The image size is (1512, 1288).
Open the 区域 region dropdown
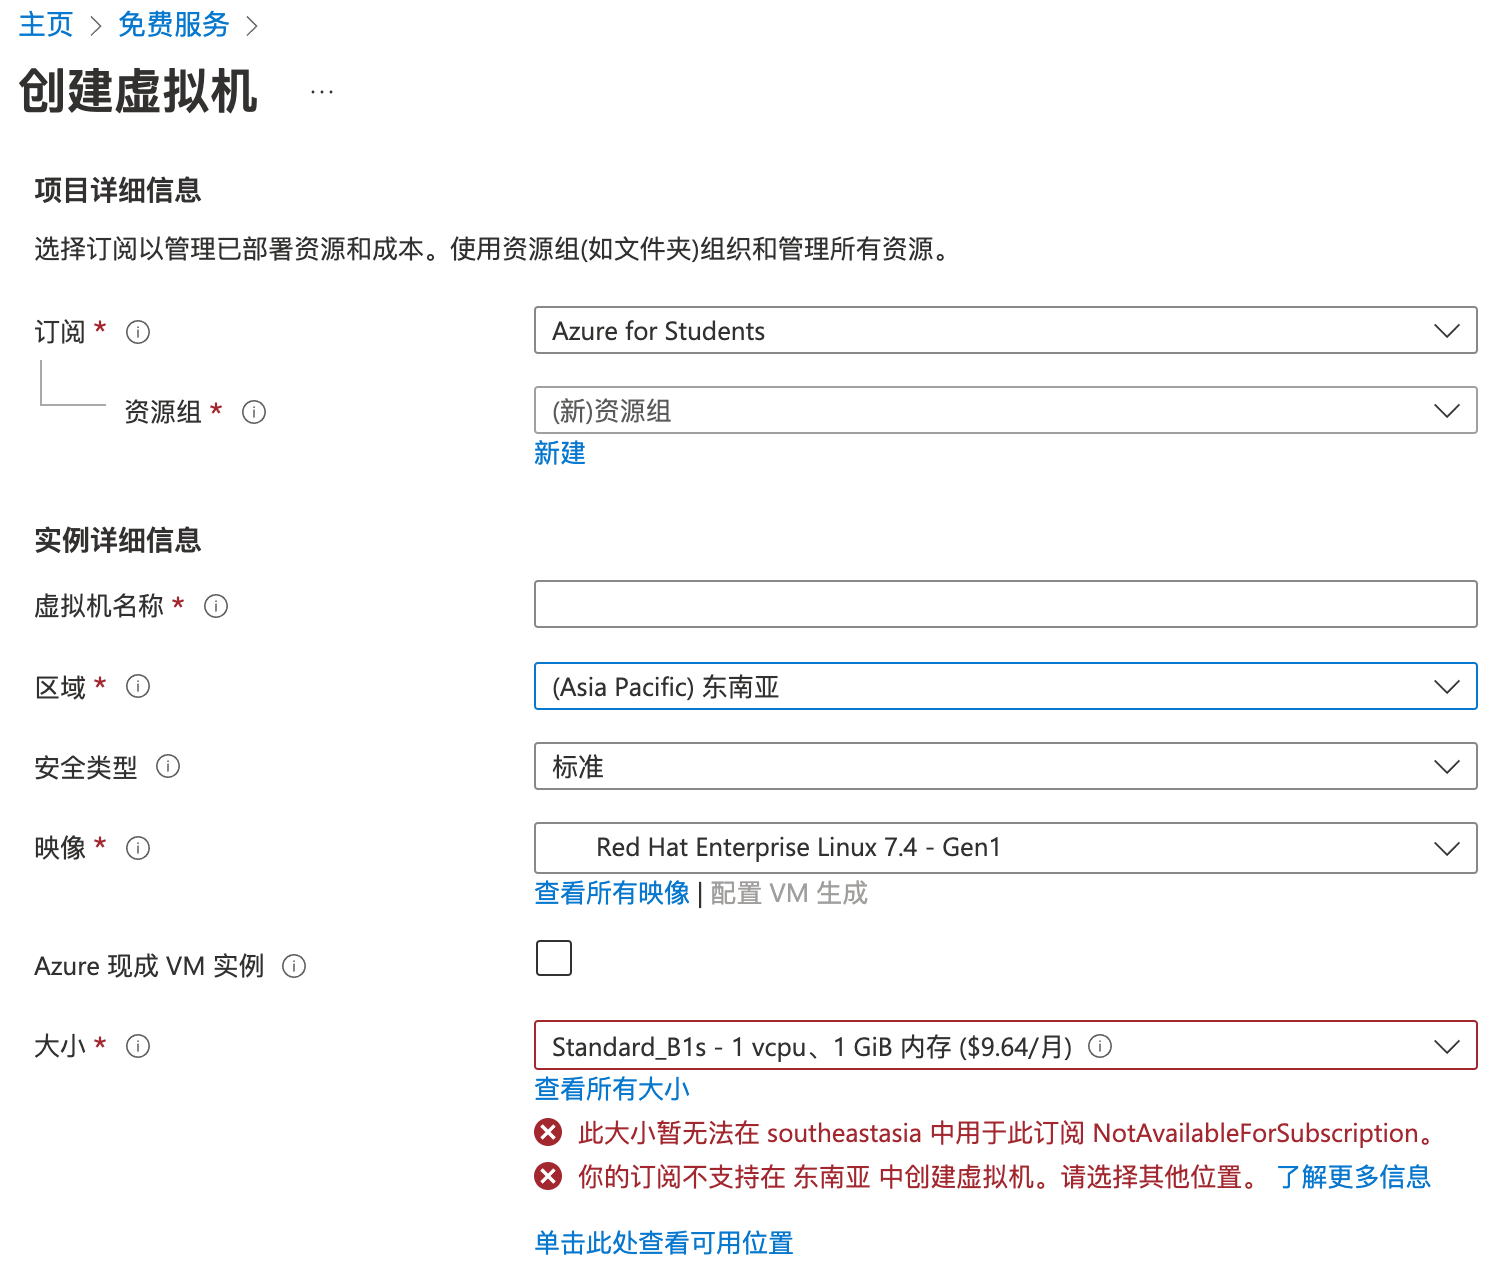[1005, 686]
